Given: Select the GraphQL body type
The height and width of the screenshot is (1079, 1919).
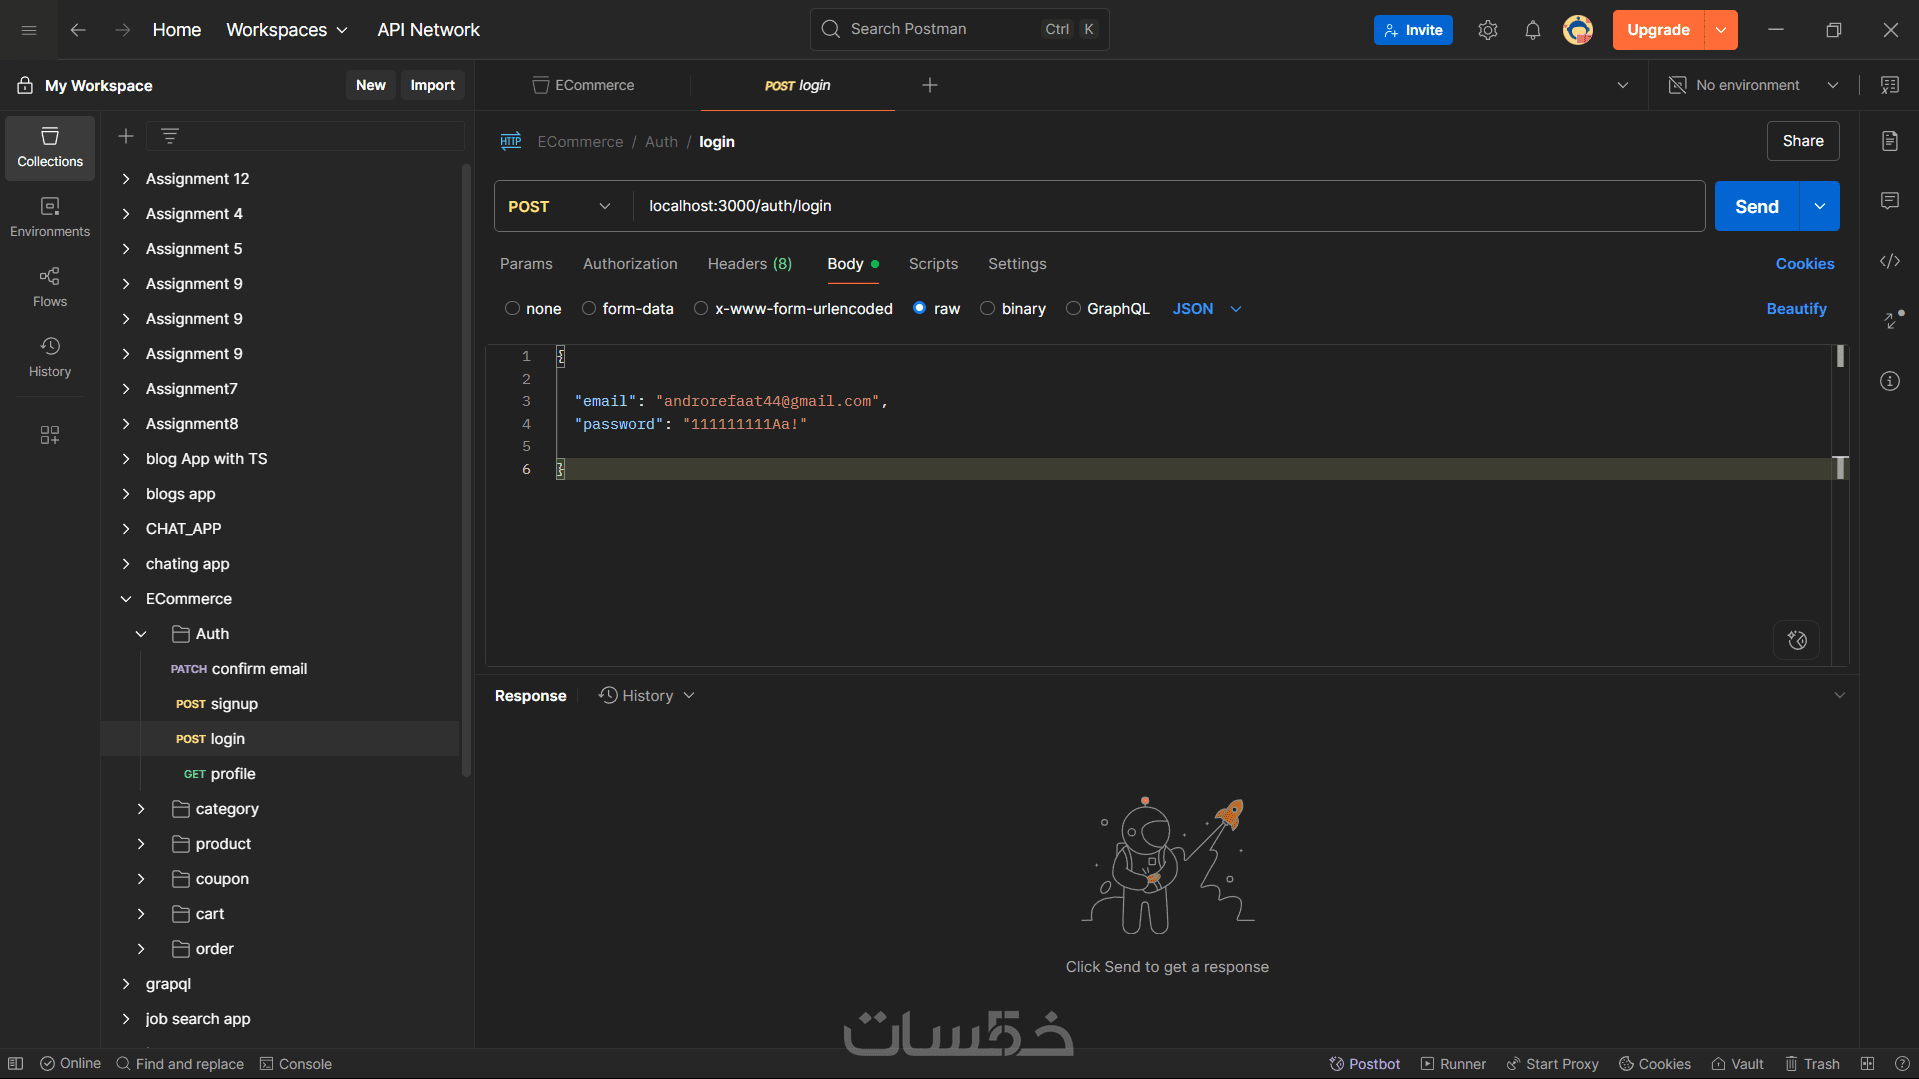Looking at the screenshot, I should pos(1073,309).
